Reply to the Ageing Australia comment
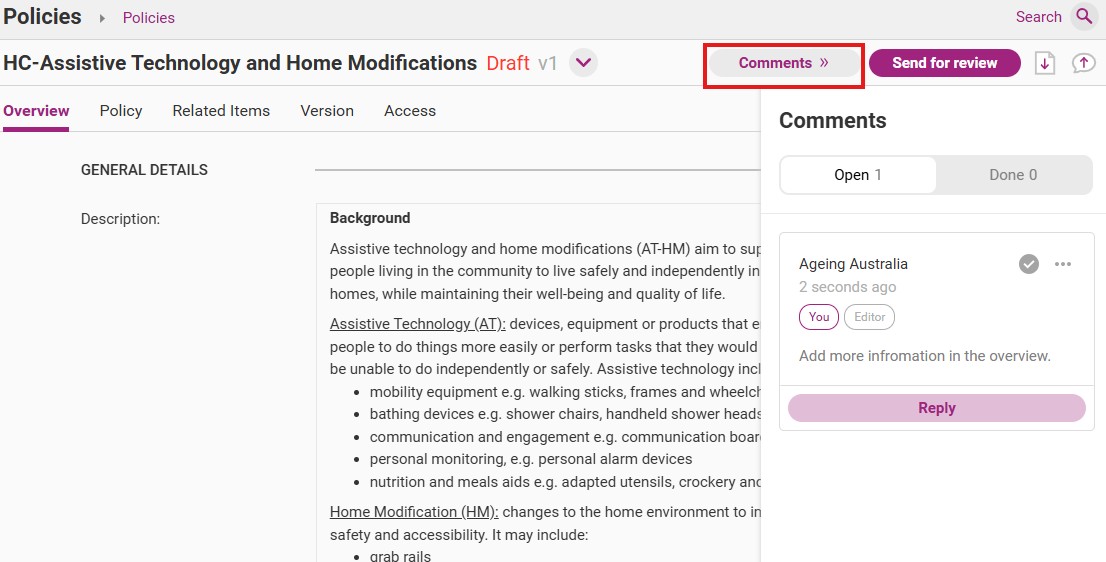The image size is (1106, 562). point(936,408)
